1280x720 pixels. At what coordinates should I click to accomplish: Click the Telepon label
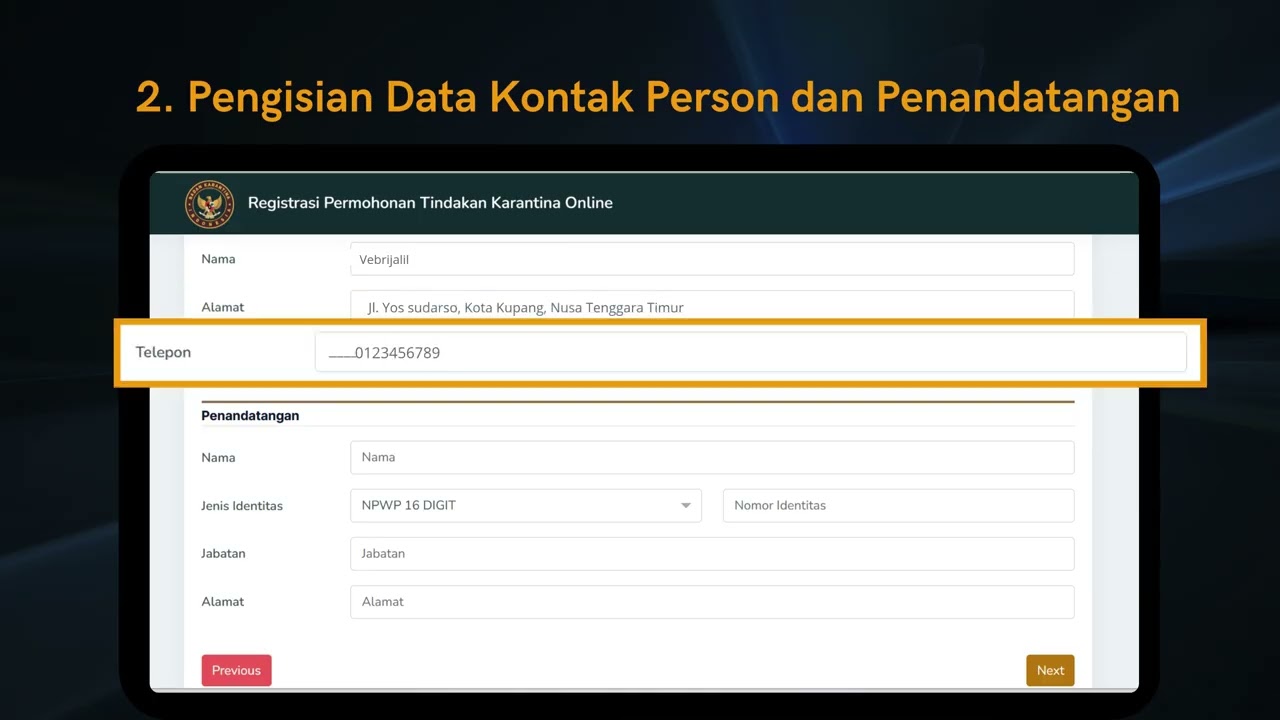click(163, 352)
